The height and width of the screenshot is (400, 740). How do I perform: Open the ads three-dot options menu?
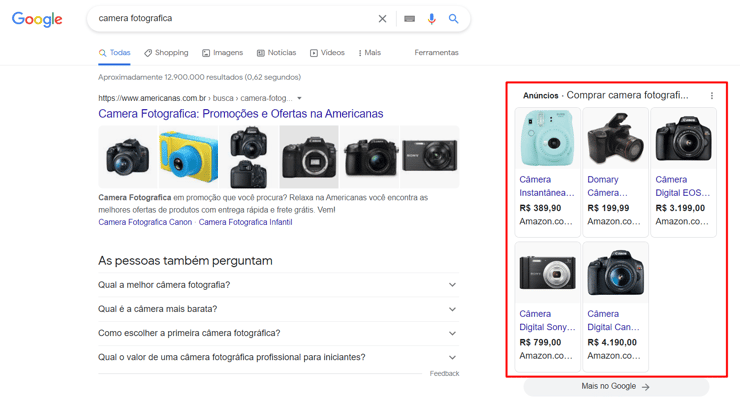pyautogui.click(x=712, y=96)
